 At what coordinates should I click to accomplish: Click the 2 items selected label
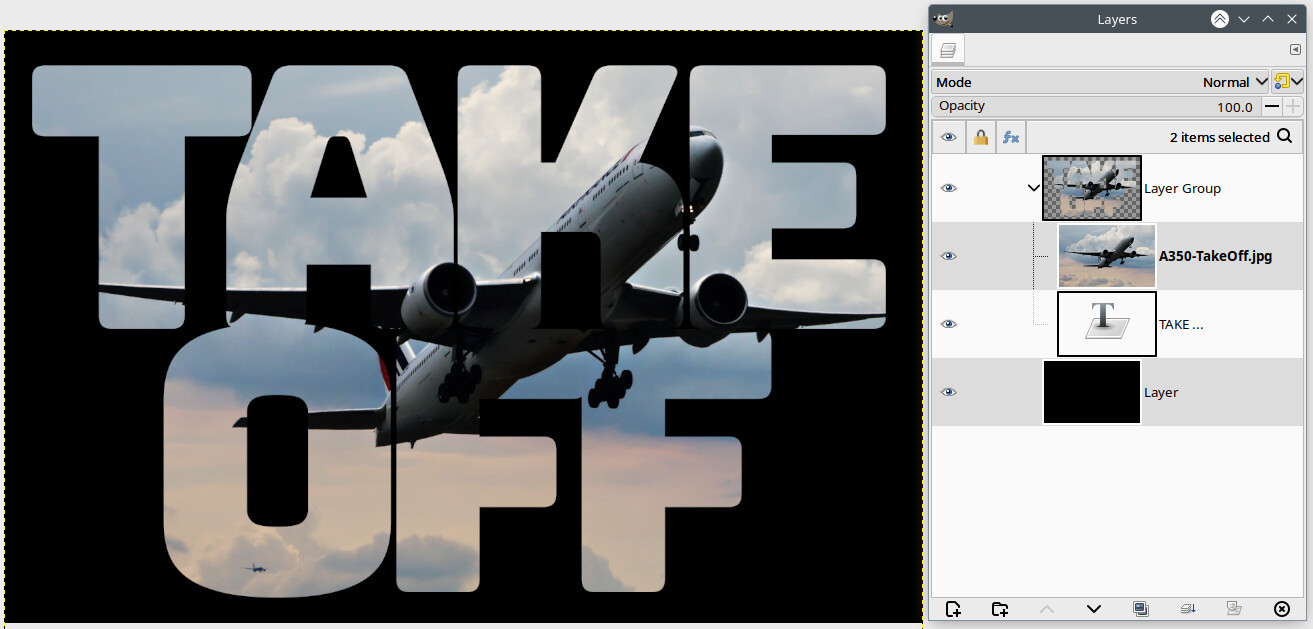click(x=1219, y=137)
